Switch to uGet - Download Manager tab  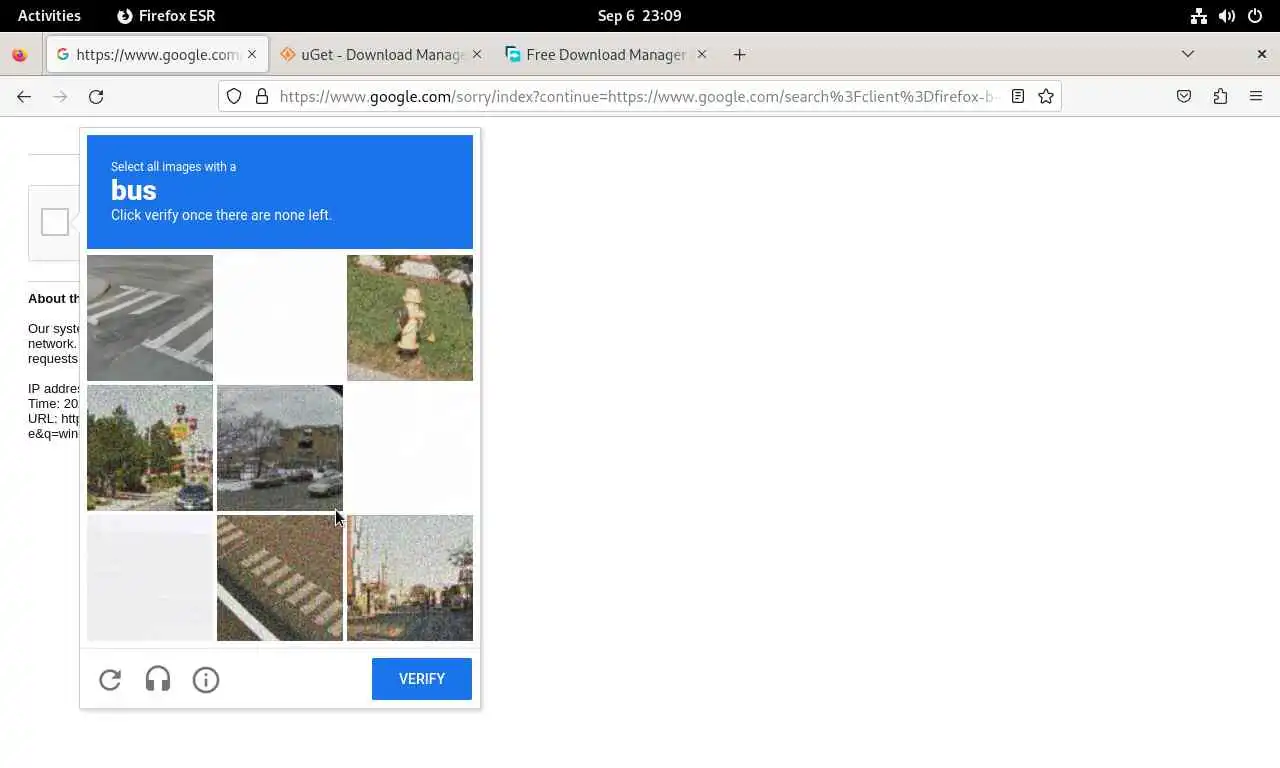[x=380, y=54]
